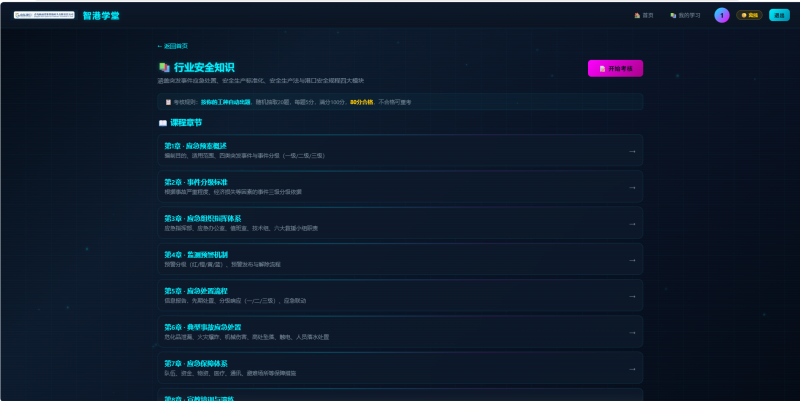Click 第7章 description listing 队伍、资金、物资

click(230, 373)
